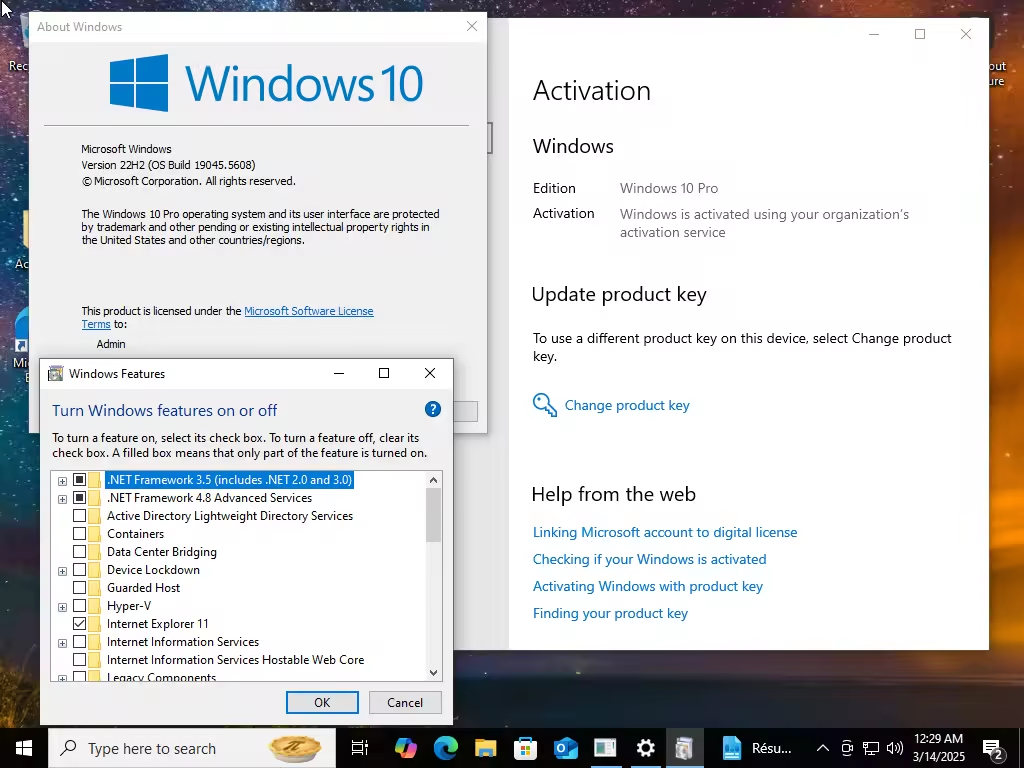Expand the Internet Information Services node
The height and width of the screenshot is (768, 1024).
coord(62,643)
